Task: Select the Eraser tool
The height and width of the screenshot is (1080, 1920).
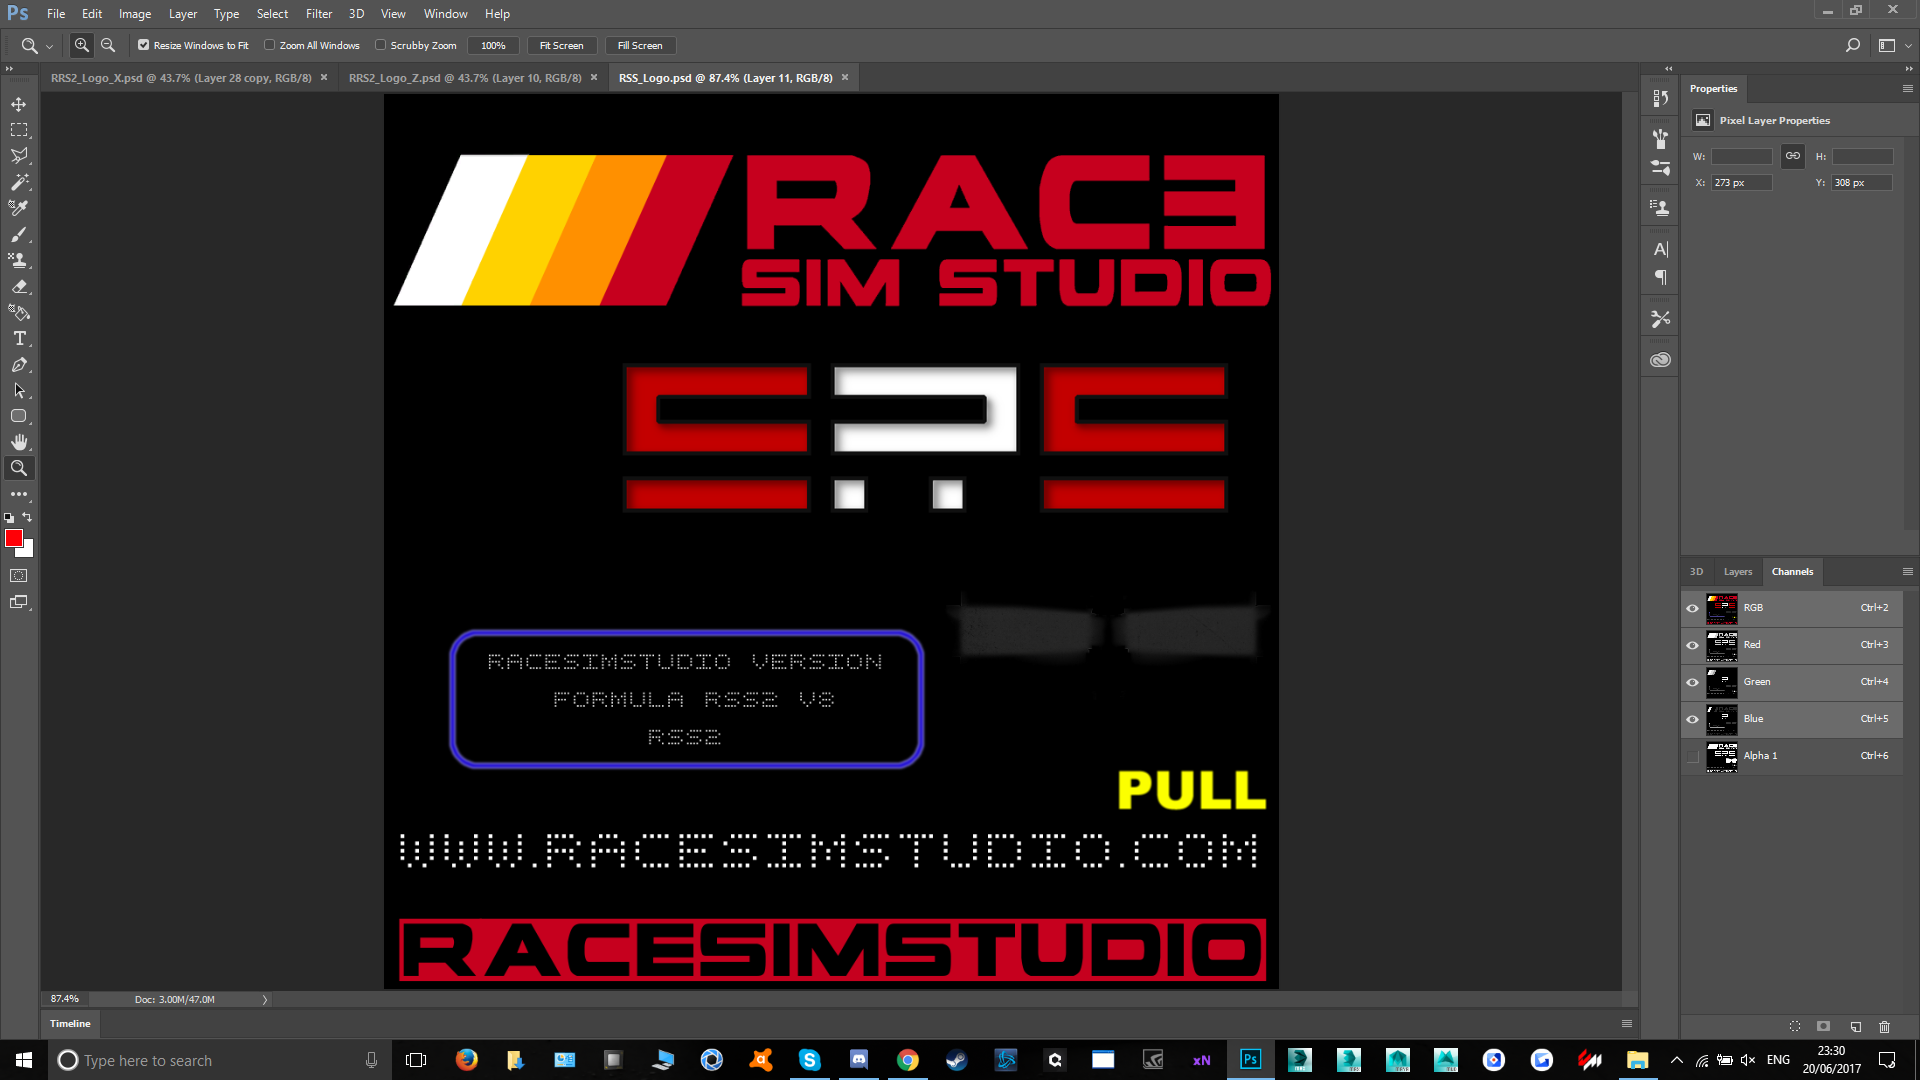Action: 19,286
